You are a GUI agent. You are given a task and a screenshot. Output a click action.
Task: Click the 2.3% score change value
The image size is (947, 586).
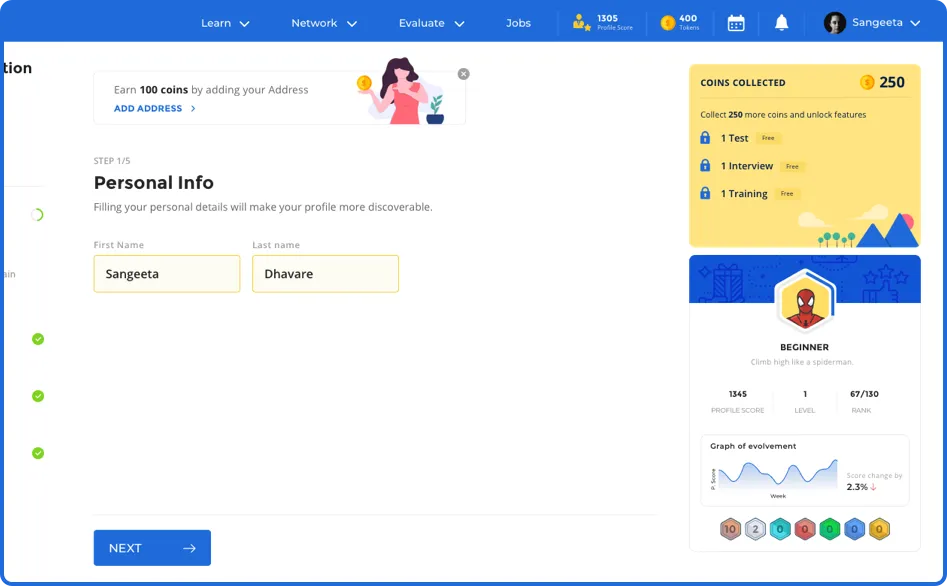[857, 487]
